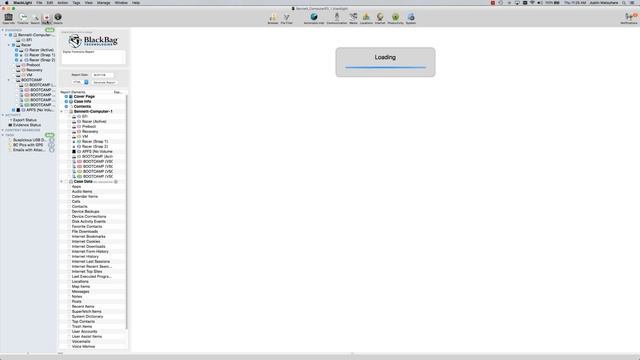Toggle the Case Data report checkbox

[x=66, y=181]
